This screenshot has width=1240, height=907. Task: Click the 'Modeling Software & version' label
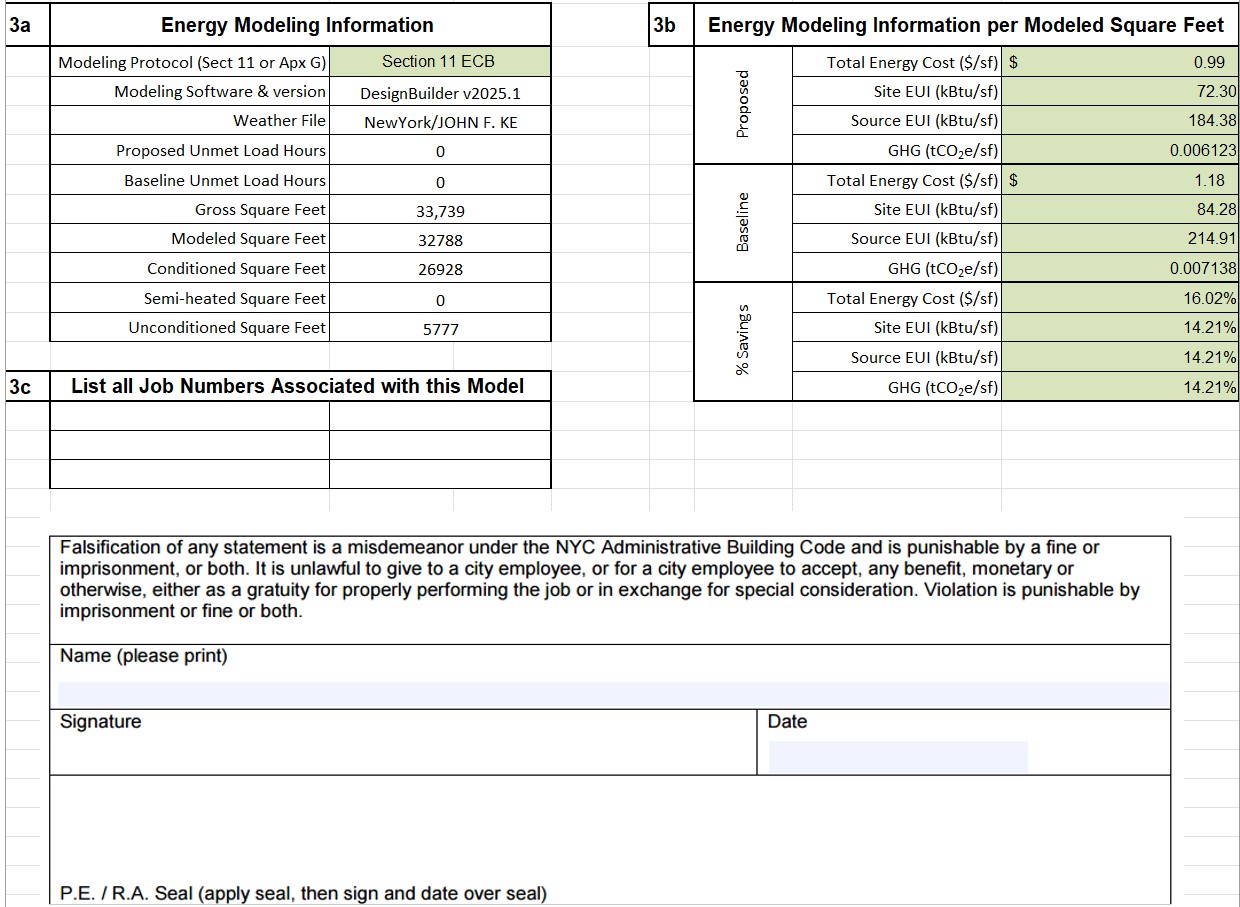pos(190,92)
